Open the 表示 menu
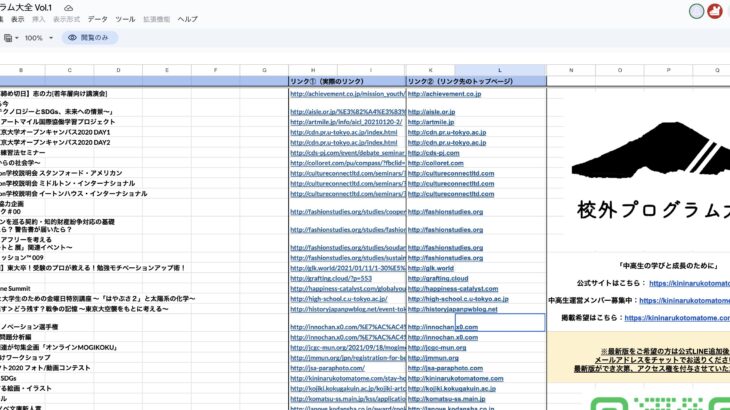This screenshot has height=410, width=730. click(18, 19)
